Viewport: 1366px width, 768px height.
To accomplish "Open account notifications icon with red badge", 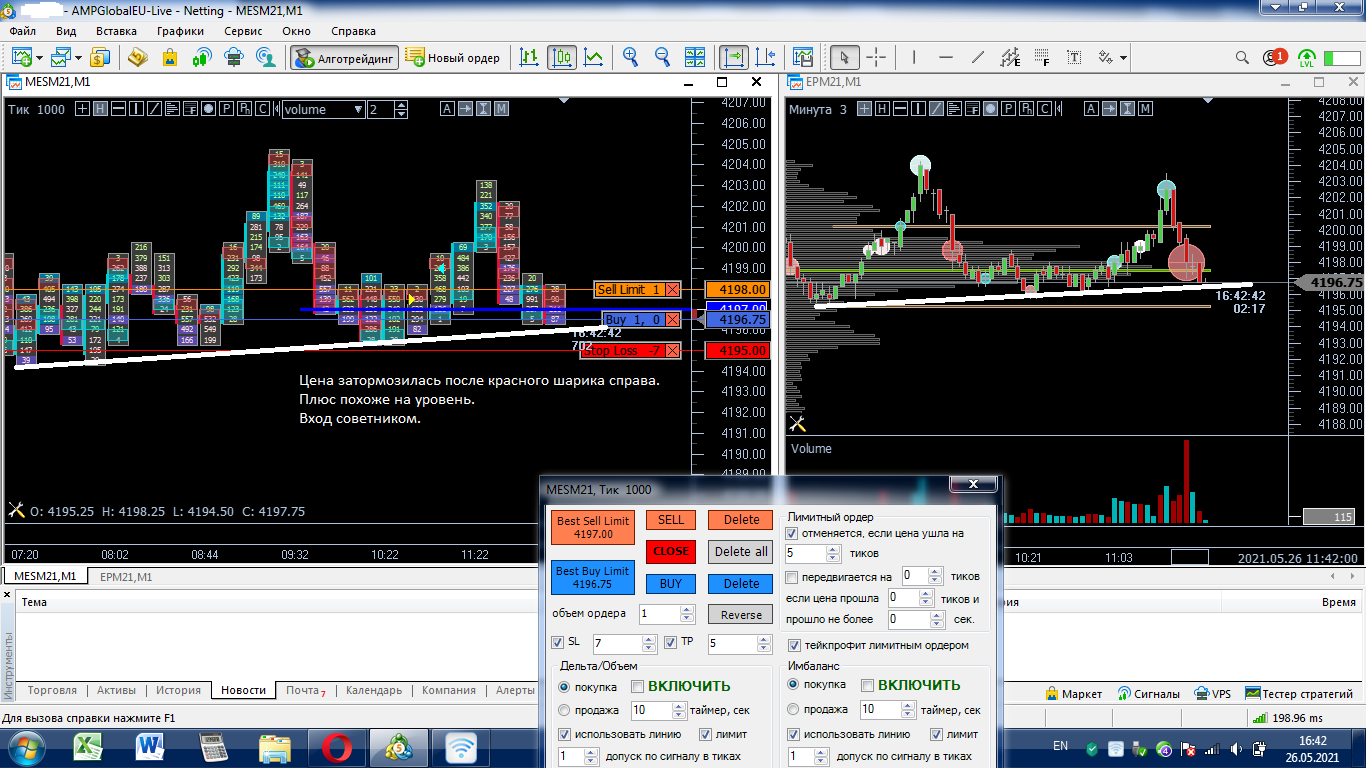I will tap(1274, 58).
